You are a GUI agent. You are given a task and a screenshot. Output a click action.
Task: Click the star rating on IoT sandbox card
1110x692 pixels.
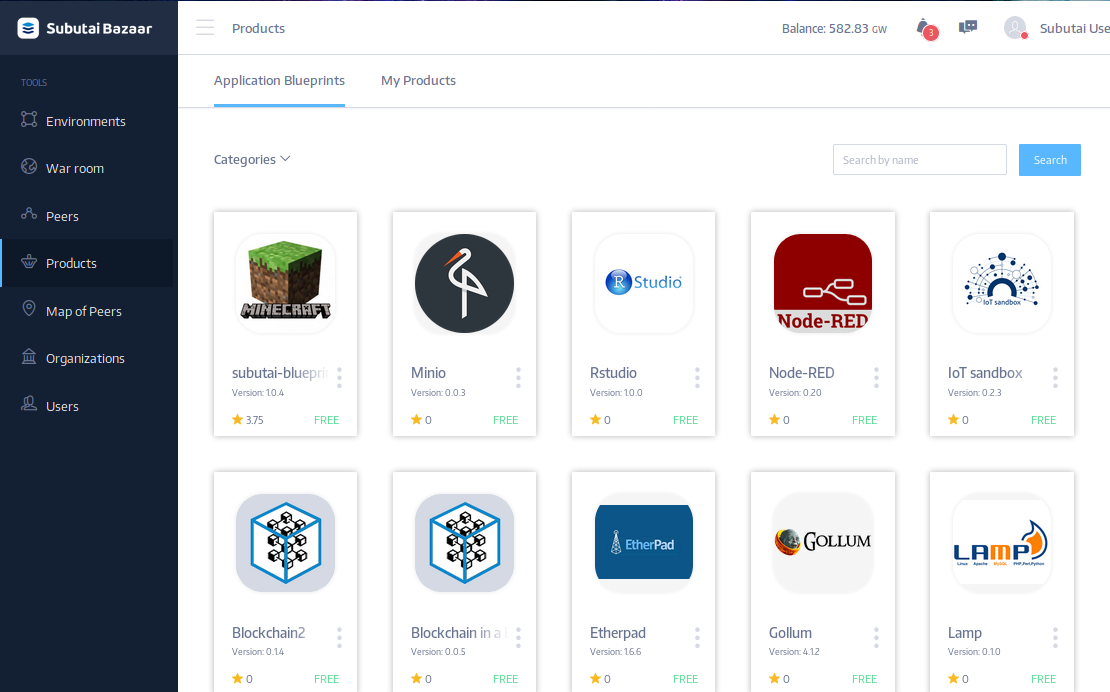click(x=959, y=420)
